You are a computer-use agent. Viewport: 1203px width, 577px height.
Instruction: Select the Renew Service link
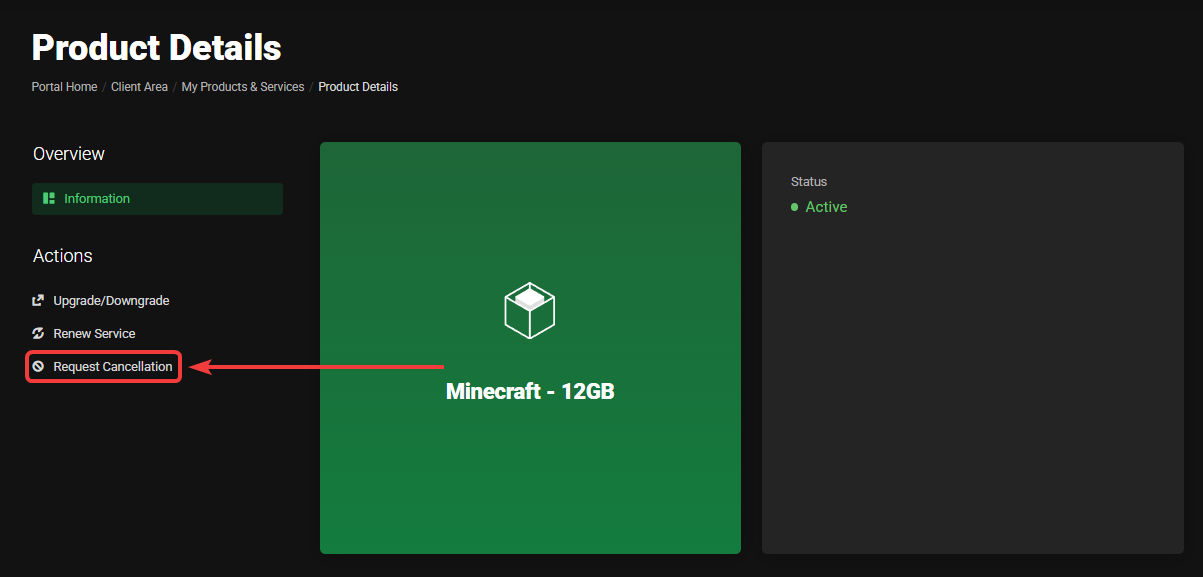coord(94,333)
